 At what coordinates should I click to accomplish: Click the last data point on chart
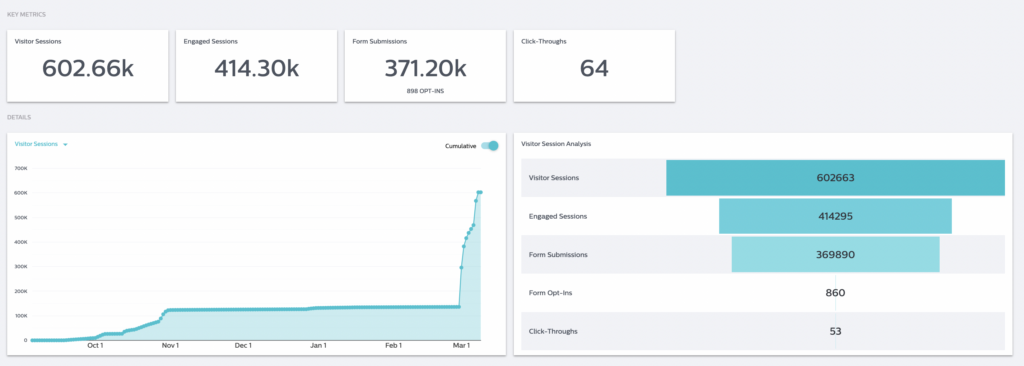[x=481, y=192]
